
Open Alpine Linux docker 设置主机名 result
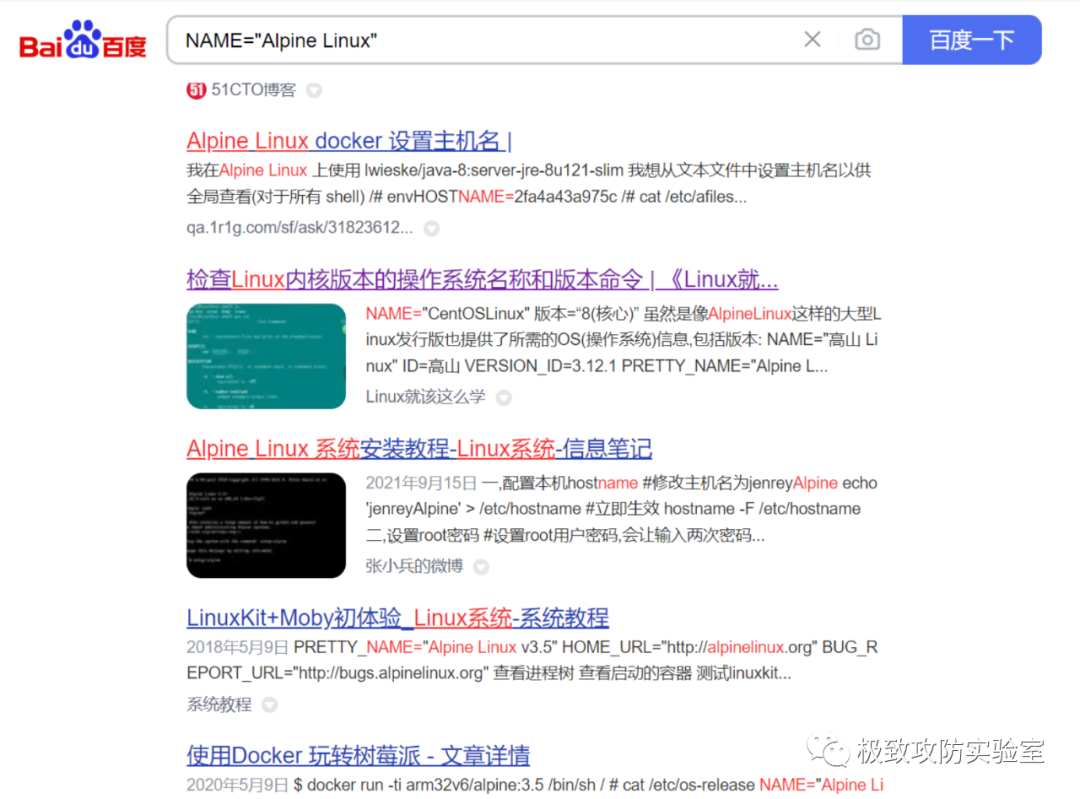[x=349, y=140]
